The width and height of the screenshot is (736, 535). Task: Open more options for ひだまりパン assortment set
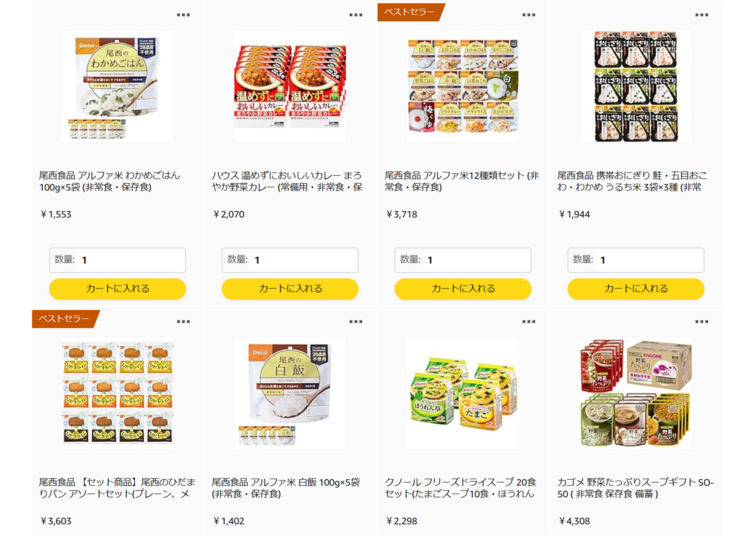click(x=183, y=321)
